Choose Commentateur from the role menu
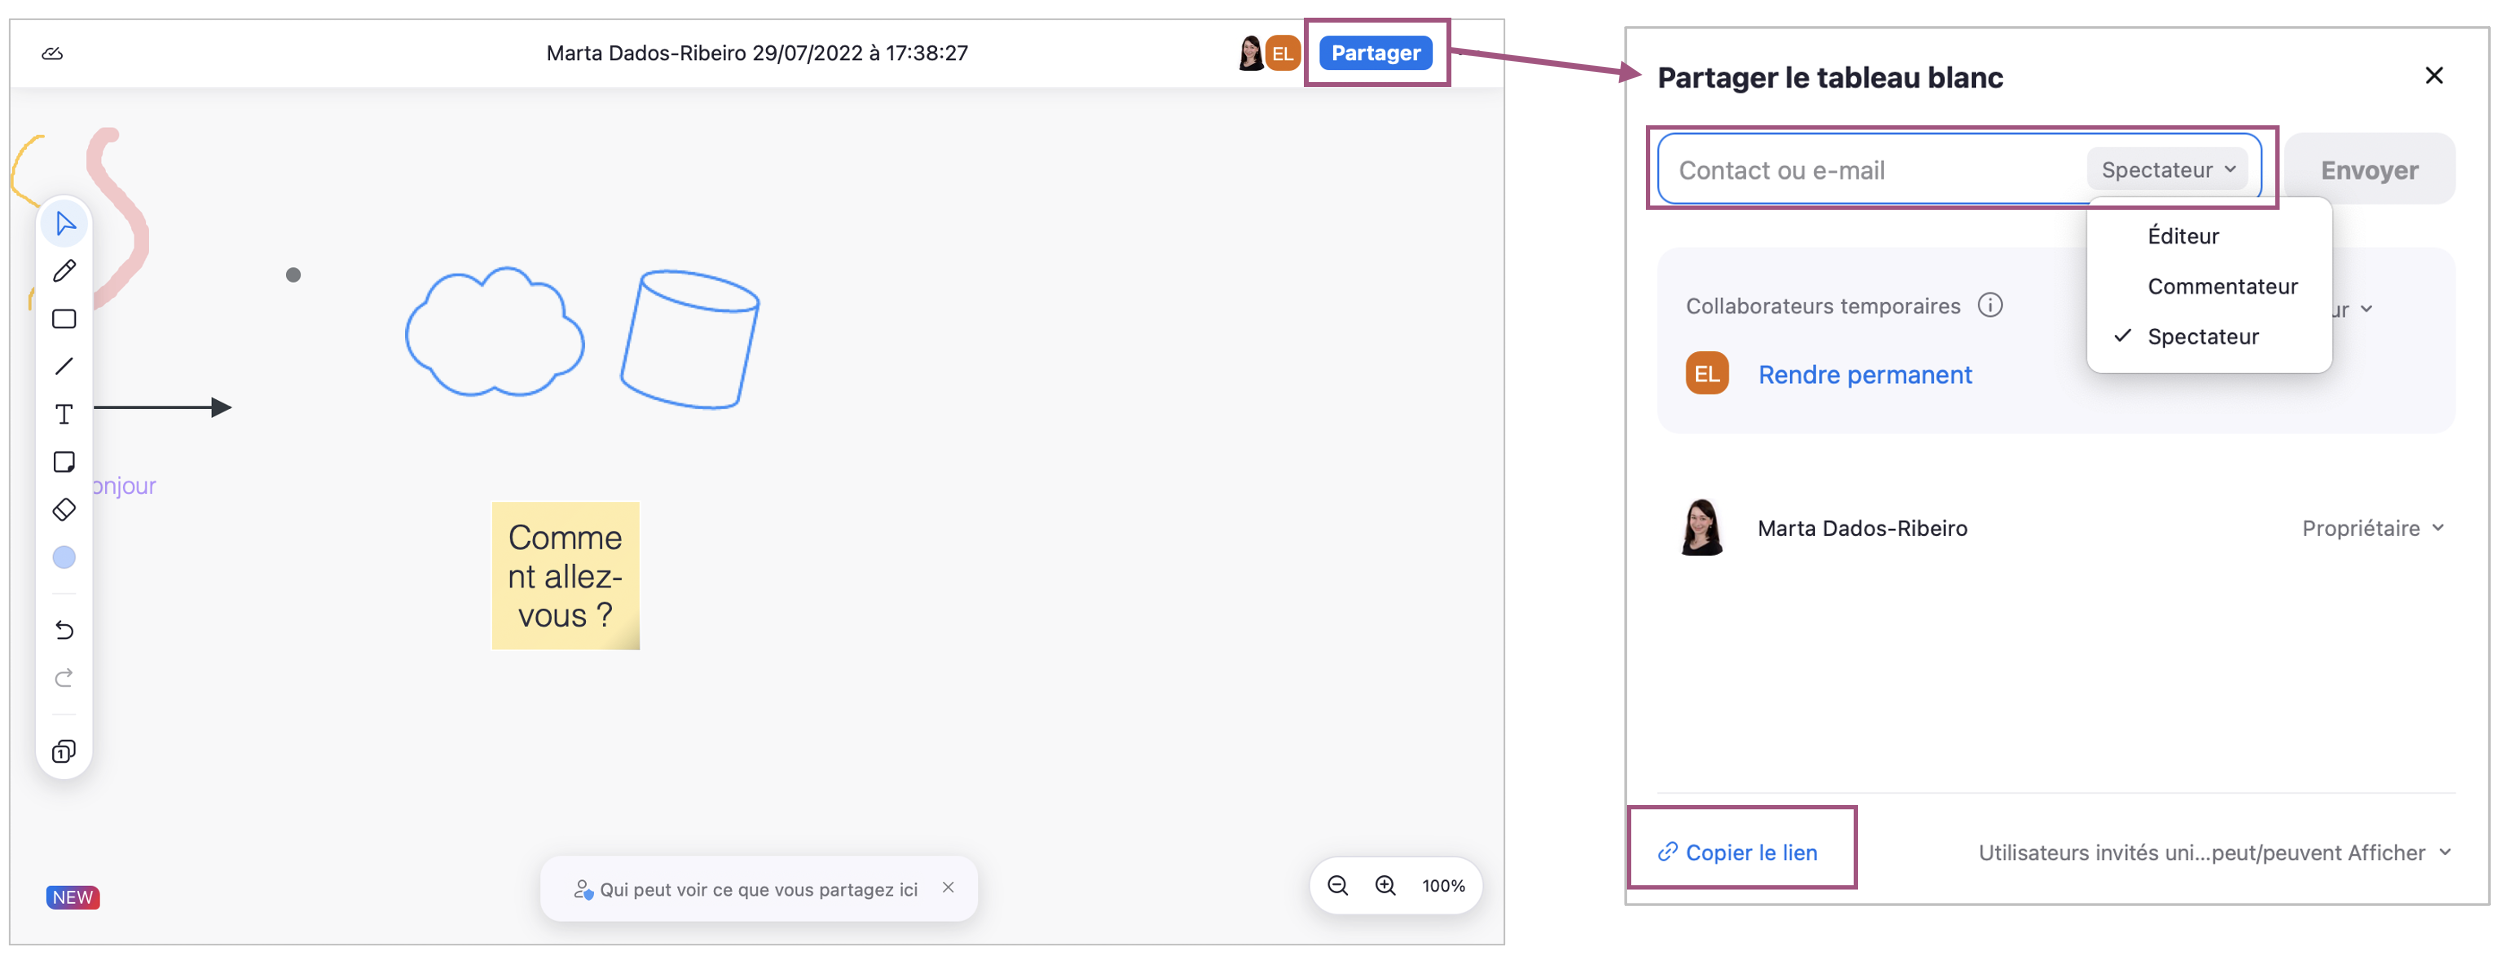 [x=2222, y=287]
